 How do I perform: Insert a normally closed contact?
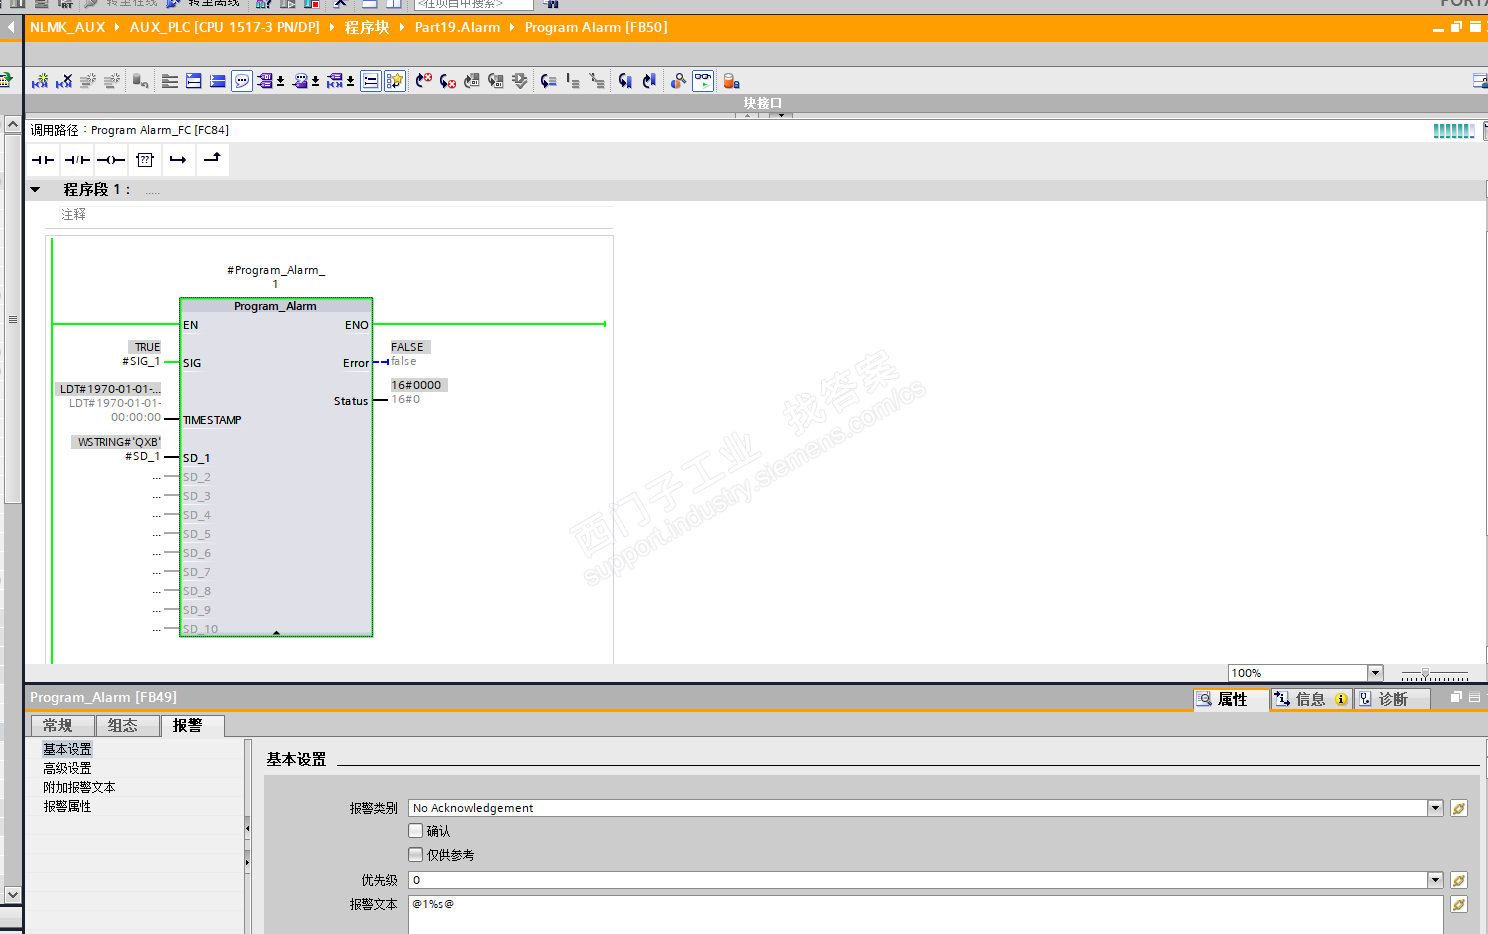pyautogui.click(x=77, y=160)
